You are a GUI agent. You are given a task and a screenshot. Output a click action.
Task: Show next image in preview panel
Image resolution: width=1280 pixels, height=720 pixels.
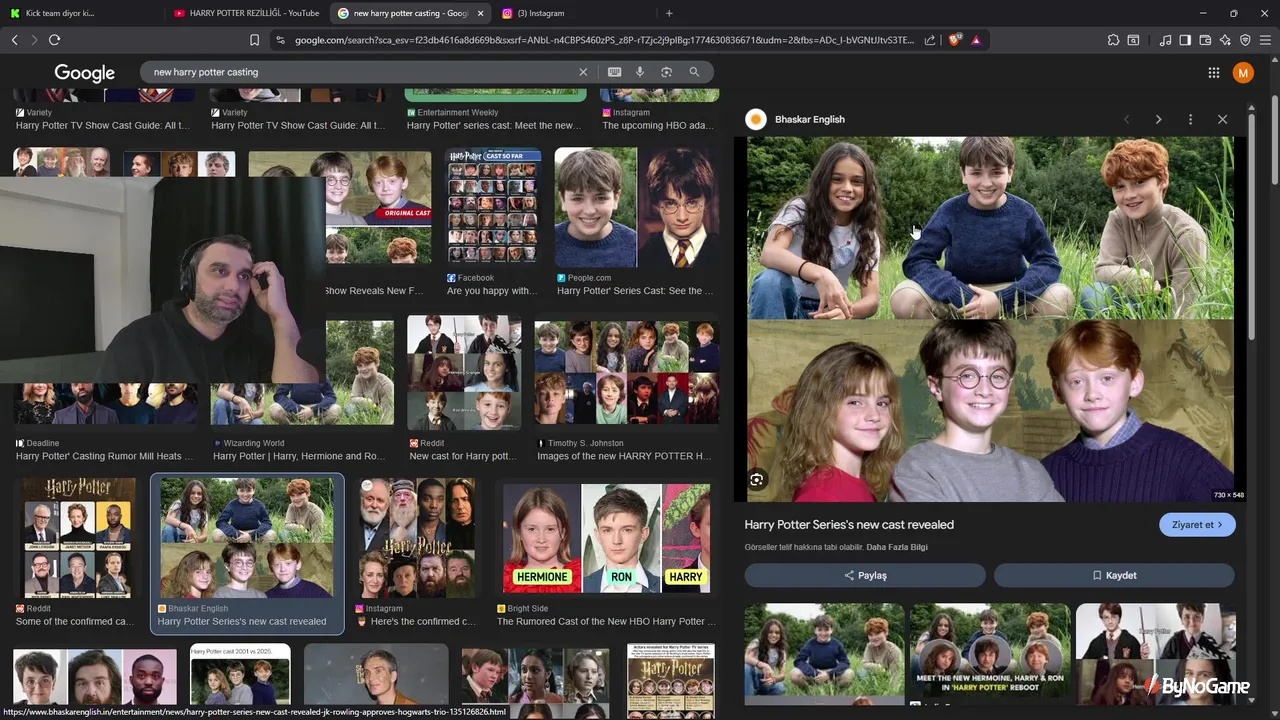click(1158, 119)
